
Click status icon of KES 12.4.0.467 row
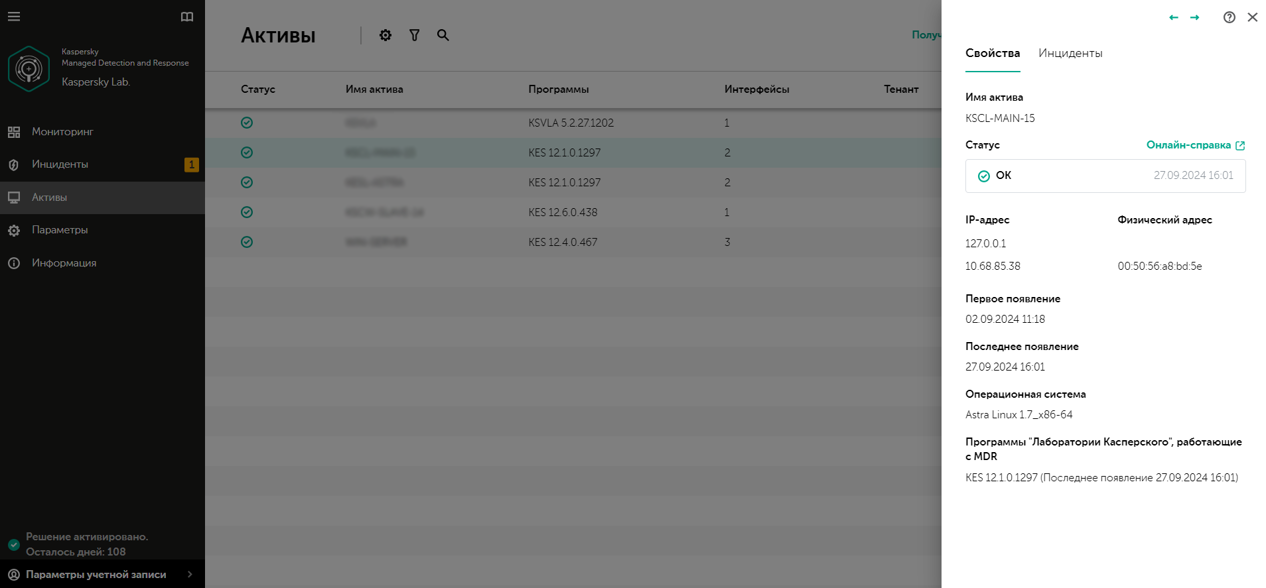[247, 242]
